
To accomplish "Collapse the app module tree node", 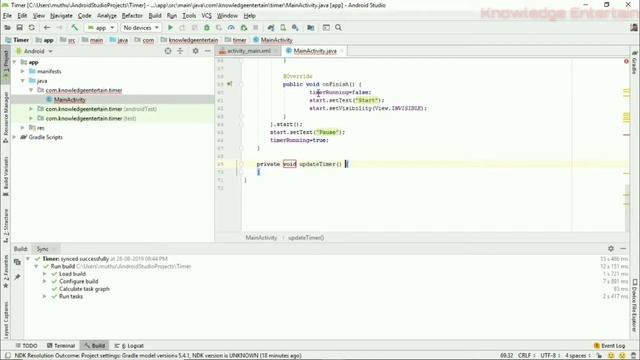I will tap(15, 62).
